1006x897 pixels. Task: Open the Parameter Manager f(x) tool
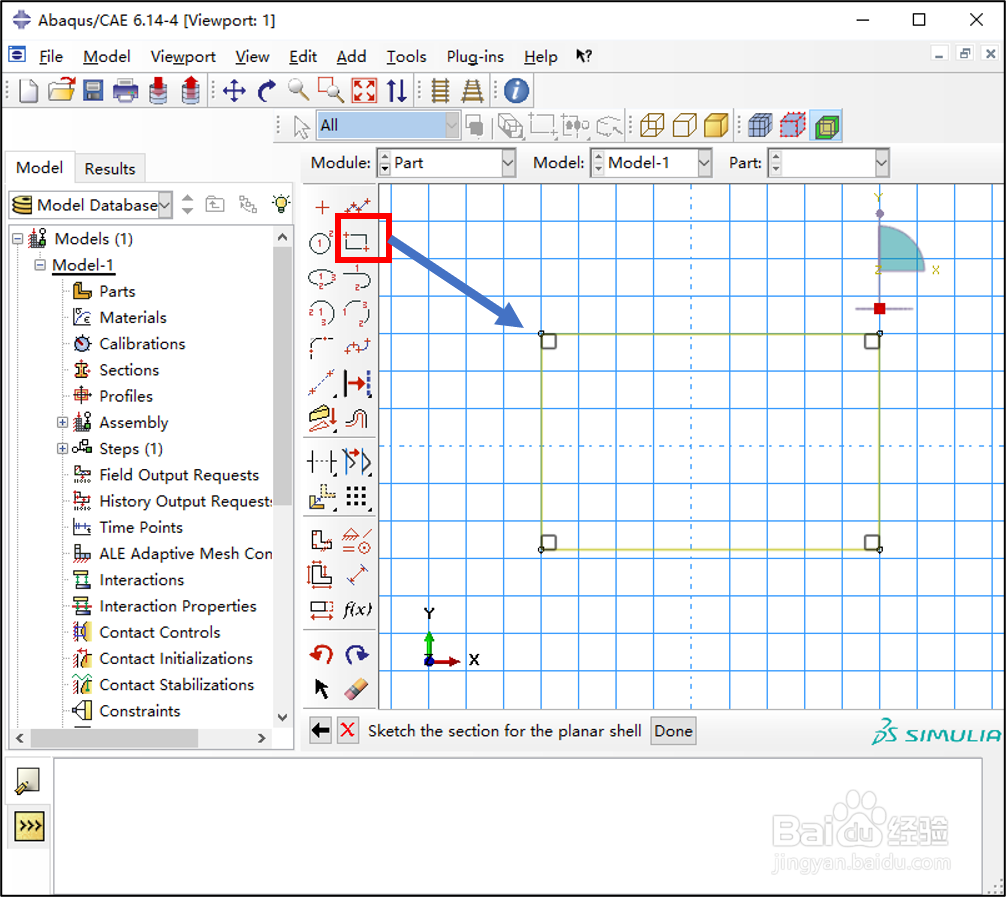tap(357, 609)
